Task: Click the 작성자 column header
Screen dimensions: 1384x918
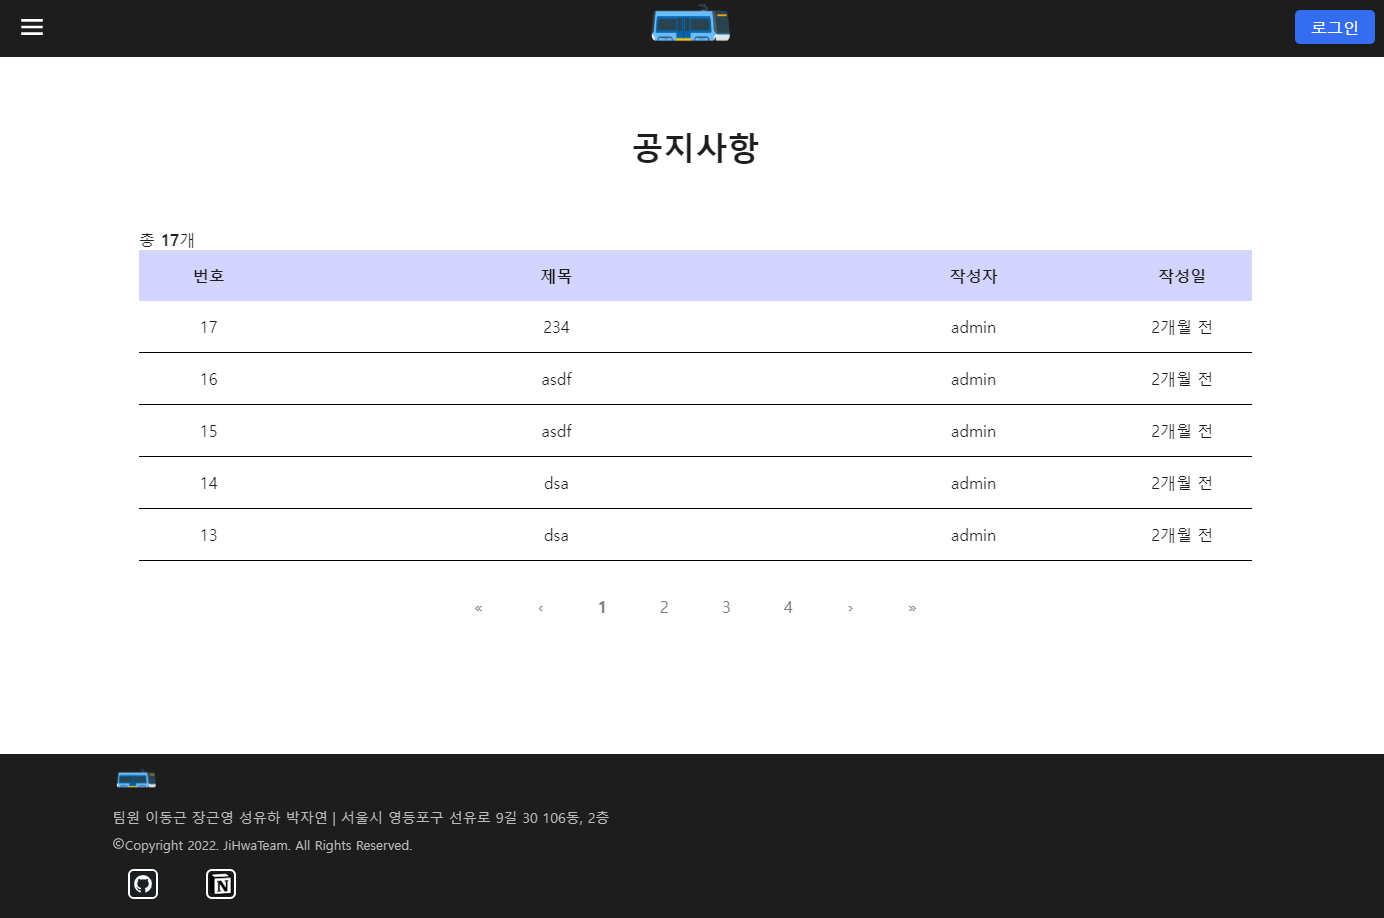Action: tap(973, 276)
